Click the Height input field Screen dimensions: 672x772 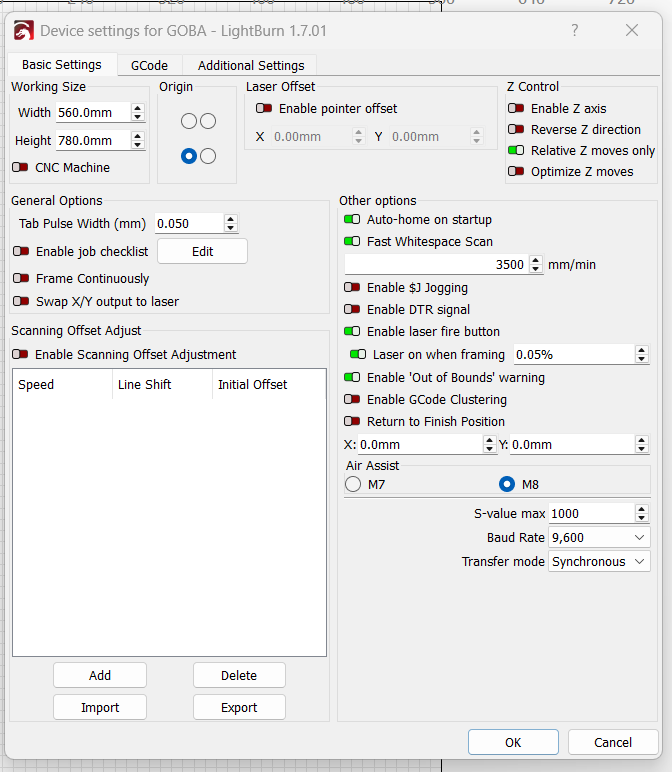(94, 141)
